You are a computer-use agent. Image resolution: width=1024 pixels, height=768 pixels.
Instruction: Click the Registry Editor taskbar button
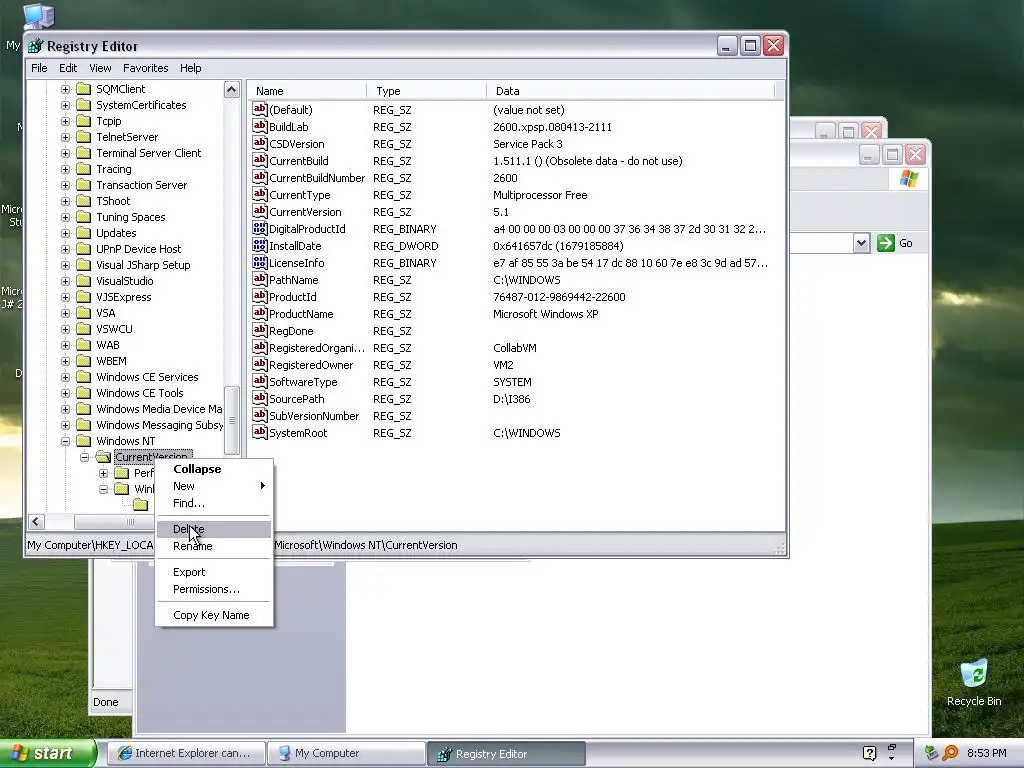pos(506,754)
